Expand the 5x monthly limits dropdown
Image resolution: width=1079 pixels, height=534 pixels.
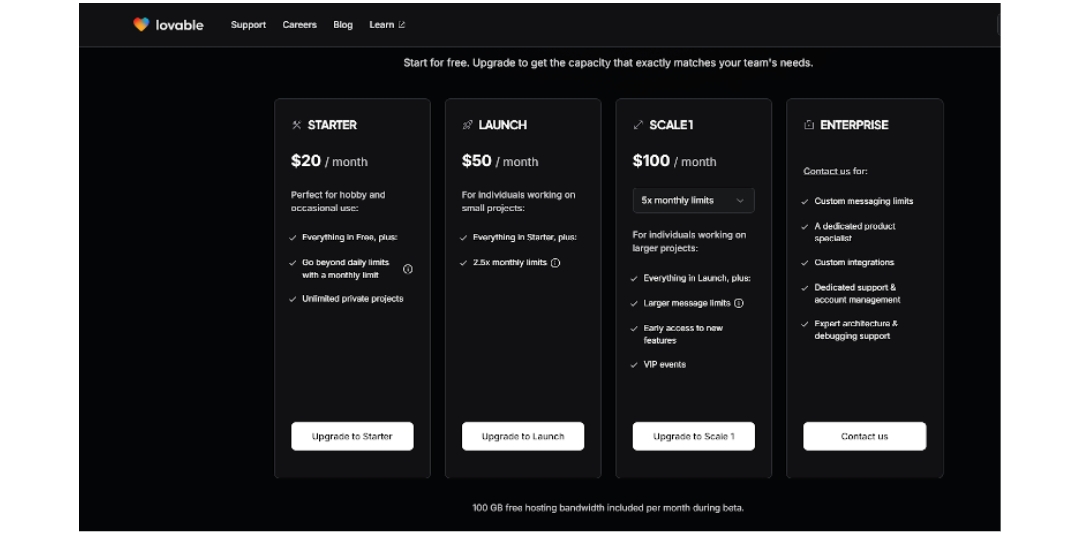coord(693,200)
